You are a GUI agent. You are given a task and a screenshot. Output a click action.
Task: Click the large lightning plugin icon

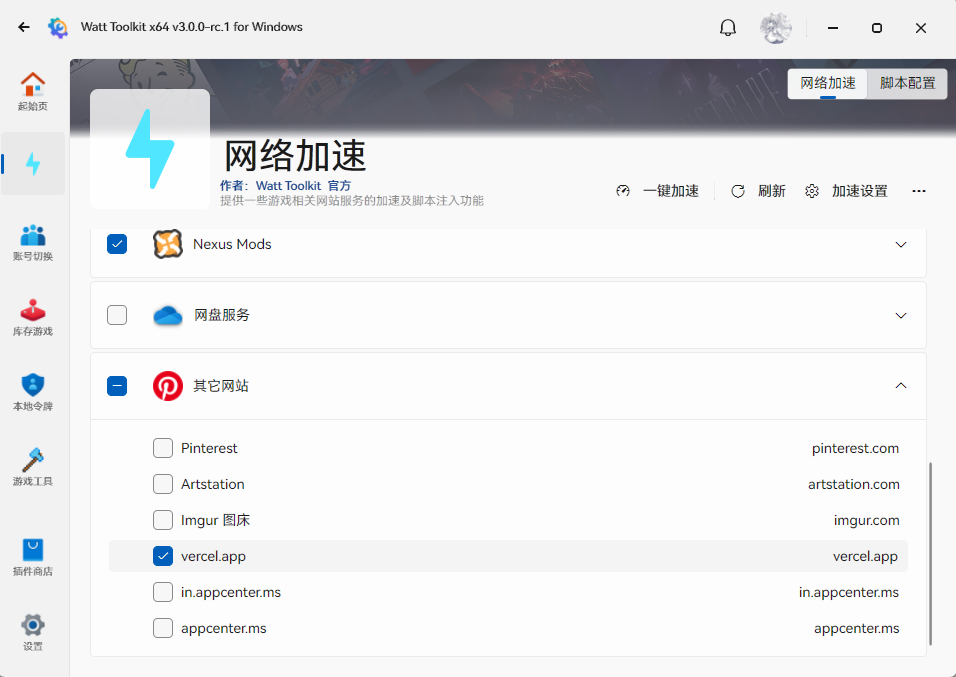[150, 149]
